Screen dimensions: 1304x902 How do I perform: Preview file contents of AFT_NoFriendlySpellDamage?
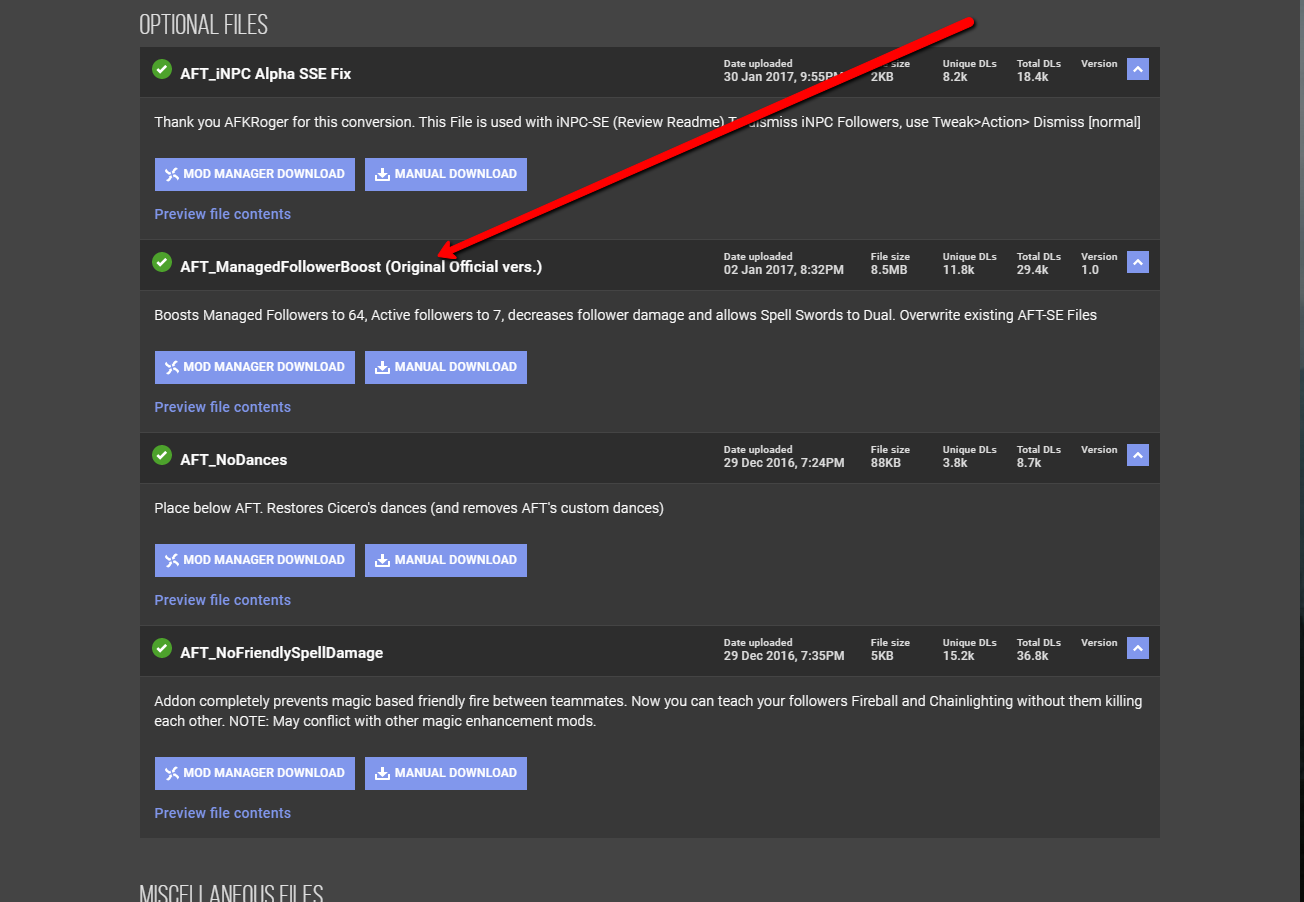click(222, 813)
